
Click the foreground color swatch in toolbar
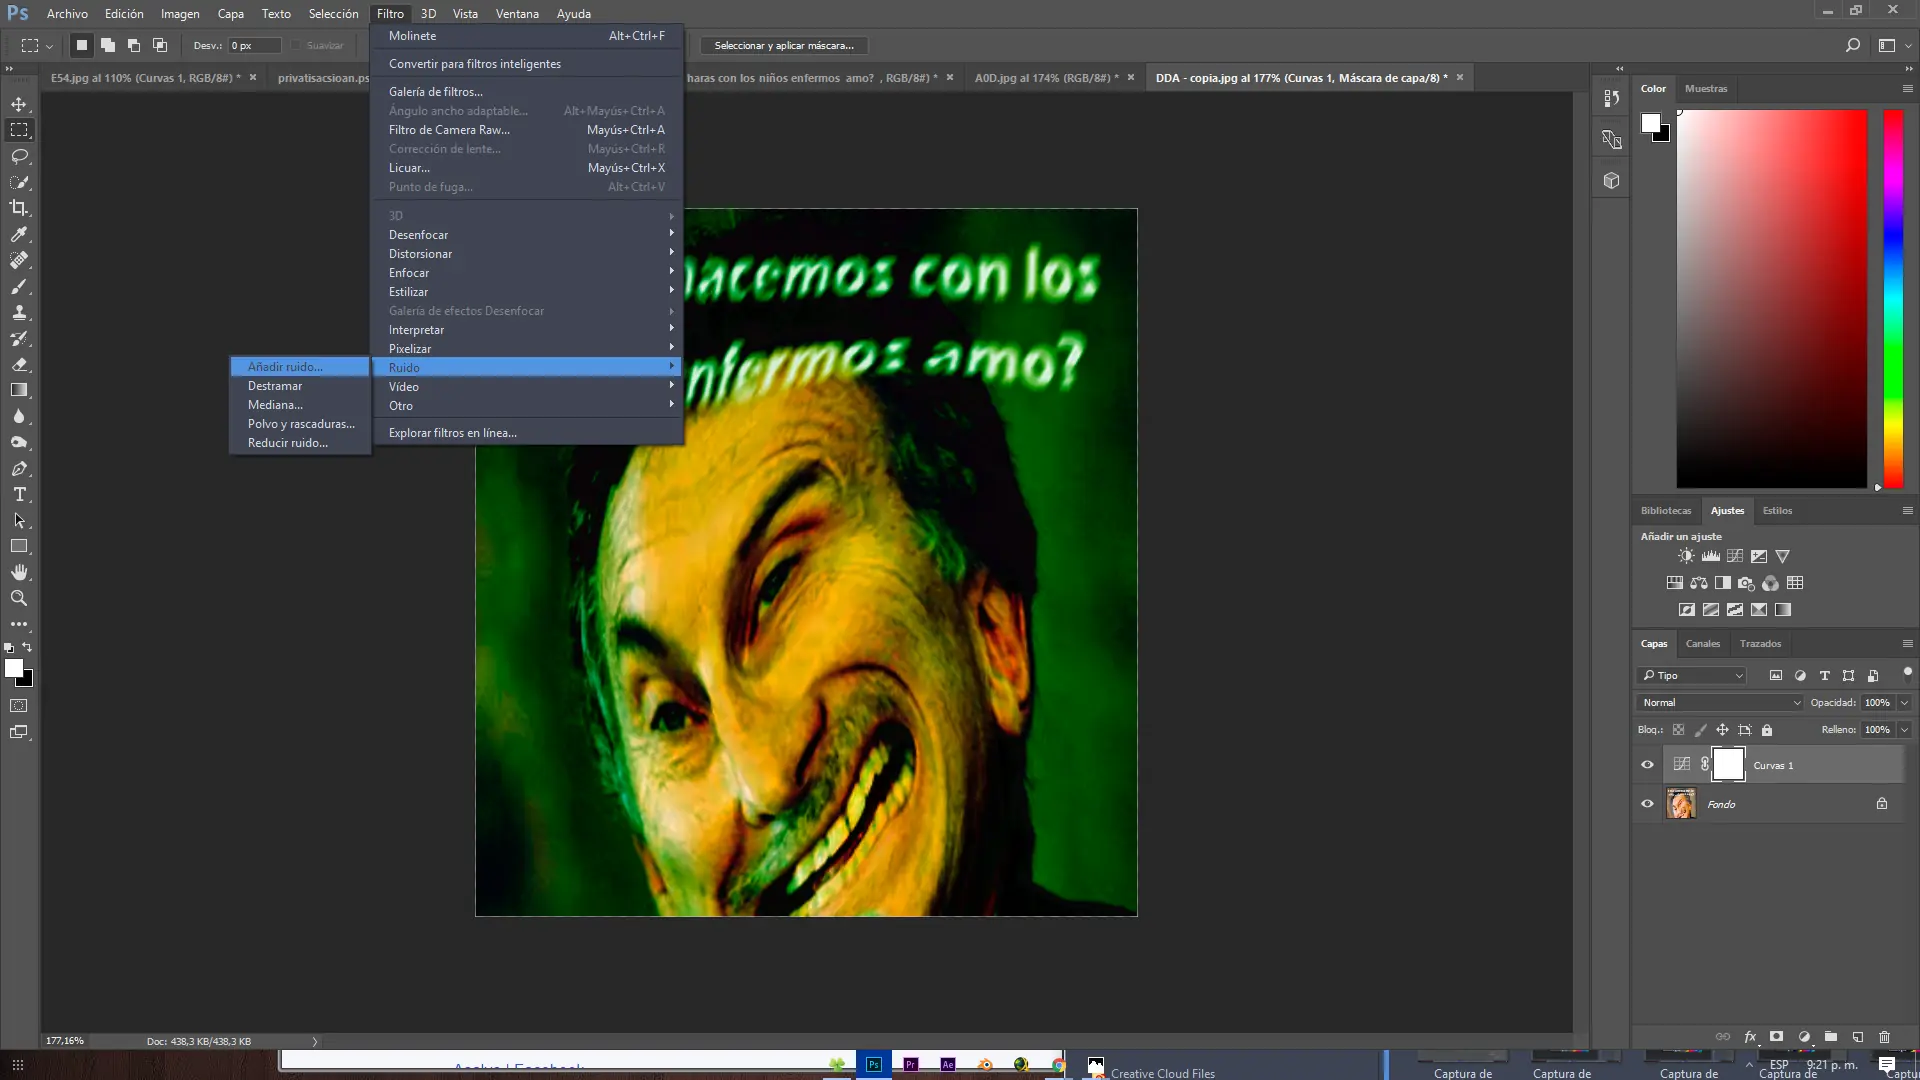pos(13,669)
